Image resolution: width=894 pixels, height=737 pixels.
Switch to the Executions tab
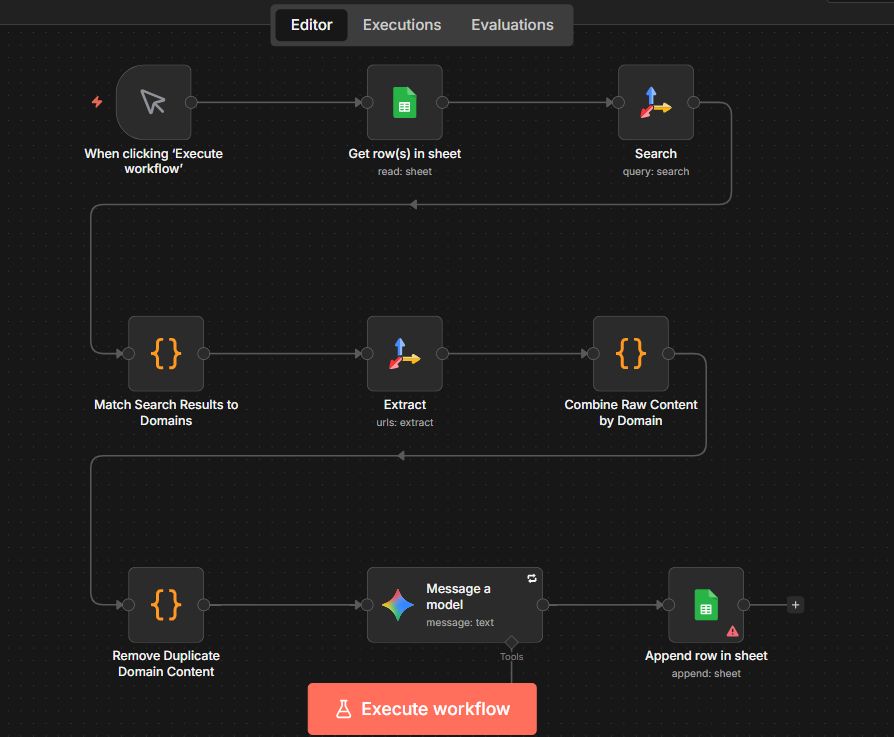pyautogui.click(x=402, y=24)
